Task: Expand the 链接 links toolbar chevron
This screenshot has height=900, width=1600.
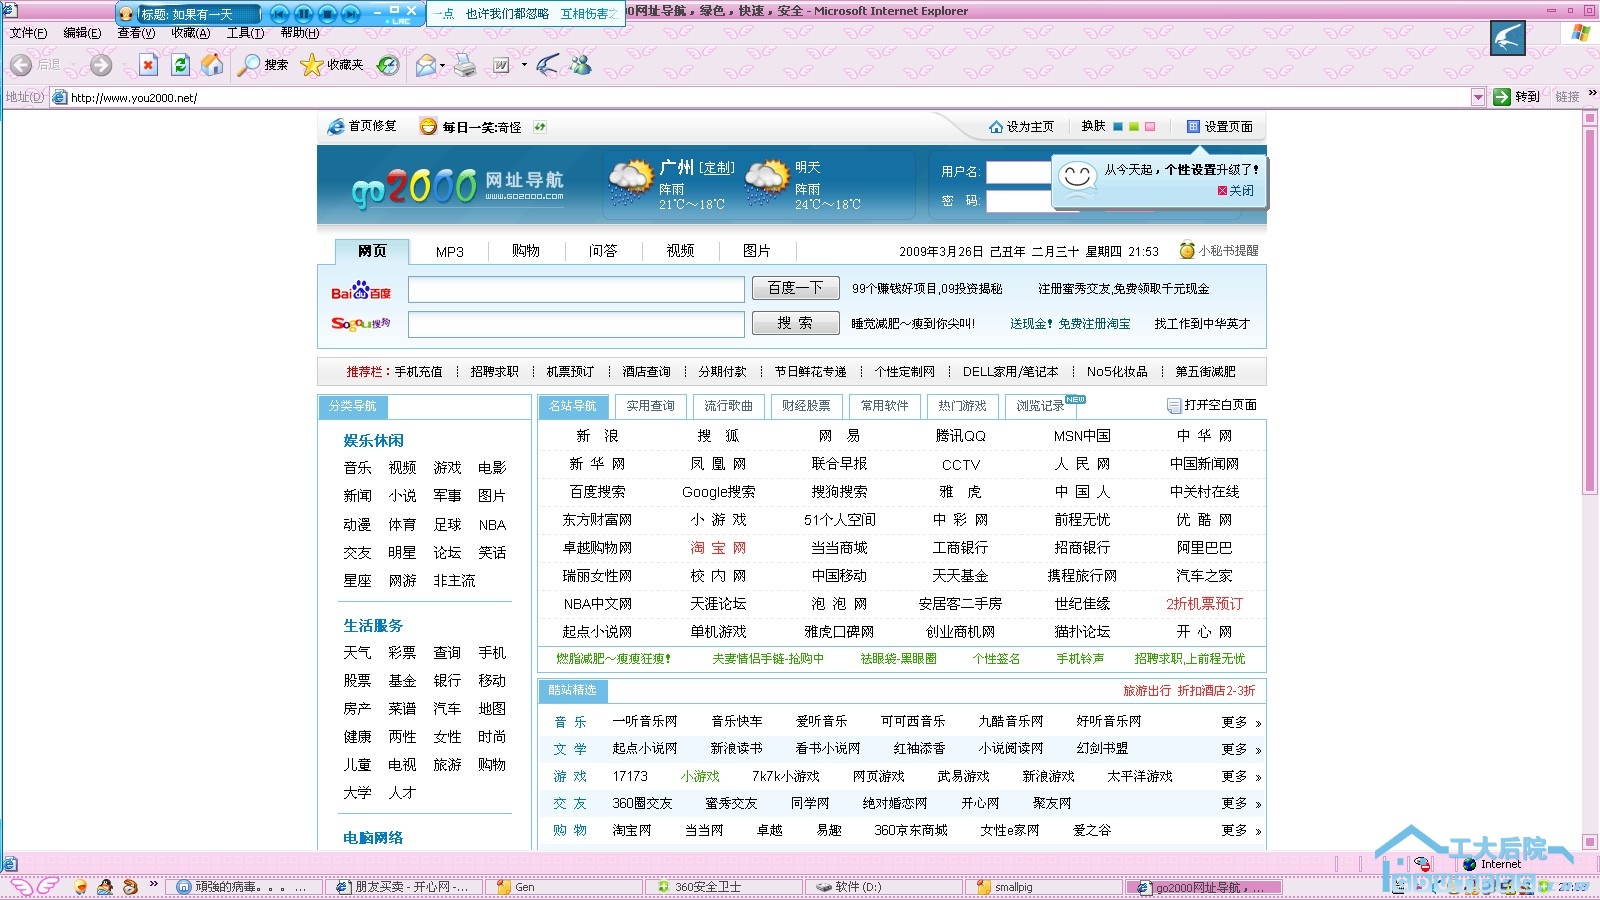Action: click(1592, 94)
